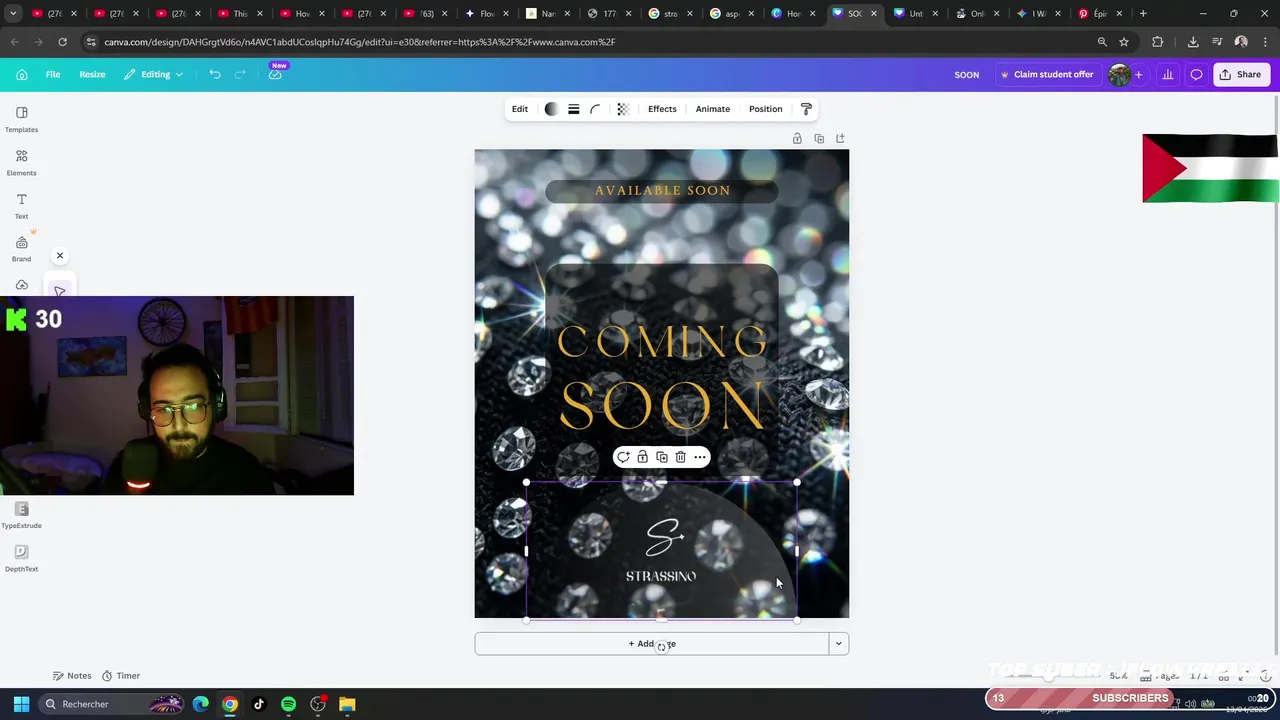
Task: Open the browser tab search dropdown
Action: [13, 14]
